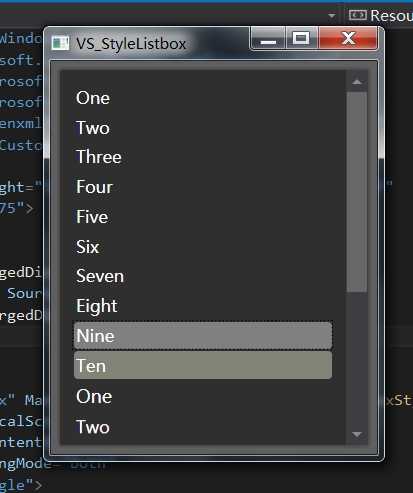Minimize the VS_StyleListbox window
This screenshot has height=493, width=413.
point(268,38)
